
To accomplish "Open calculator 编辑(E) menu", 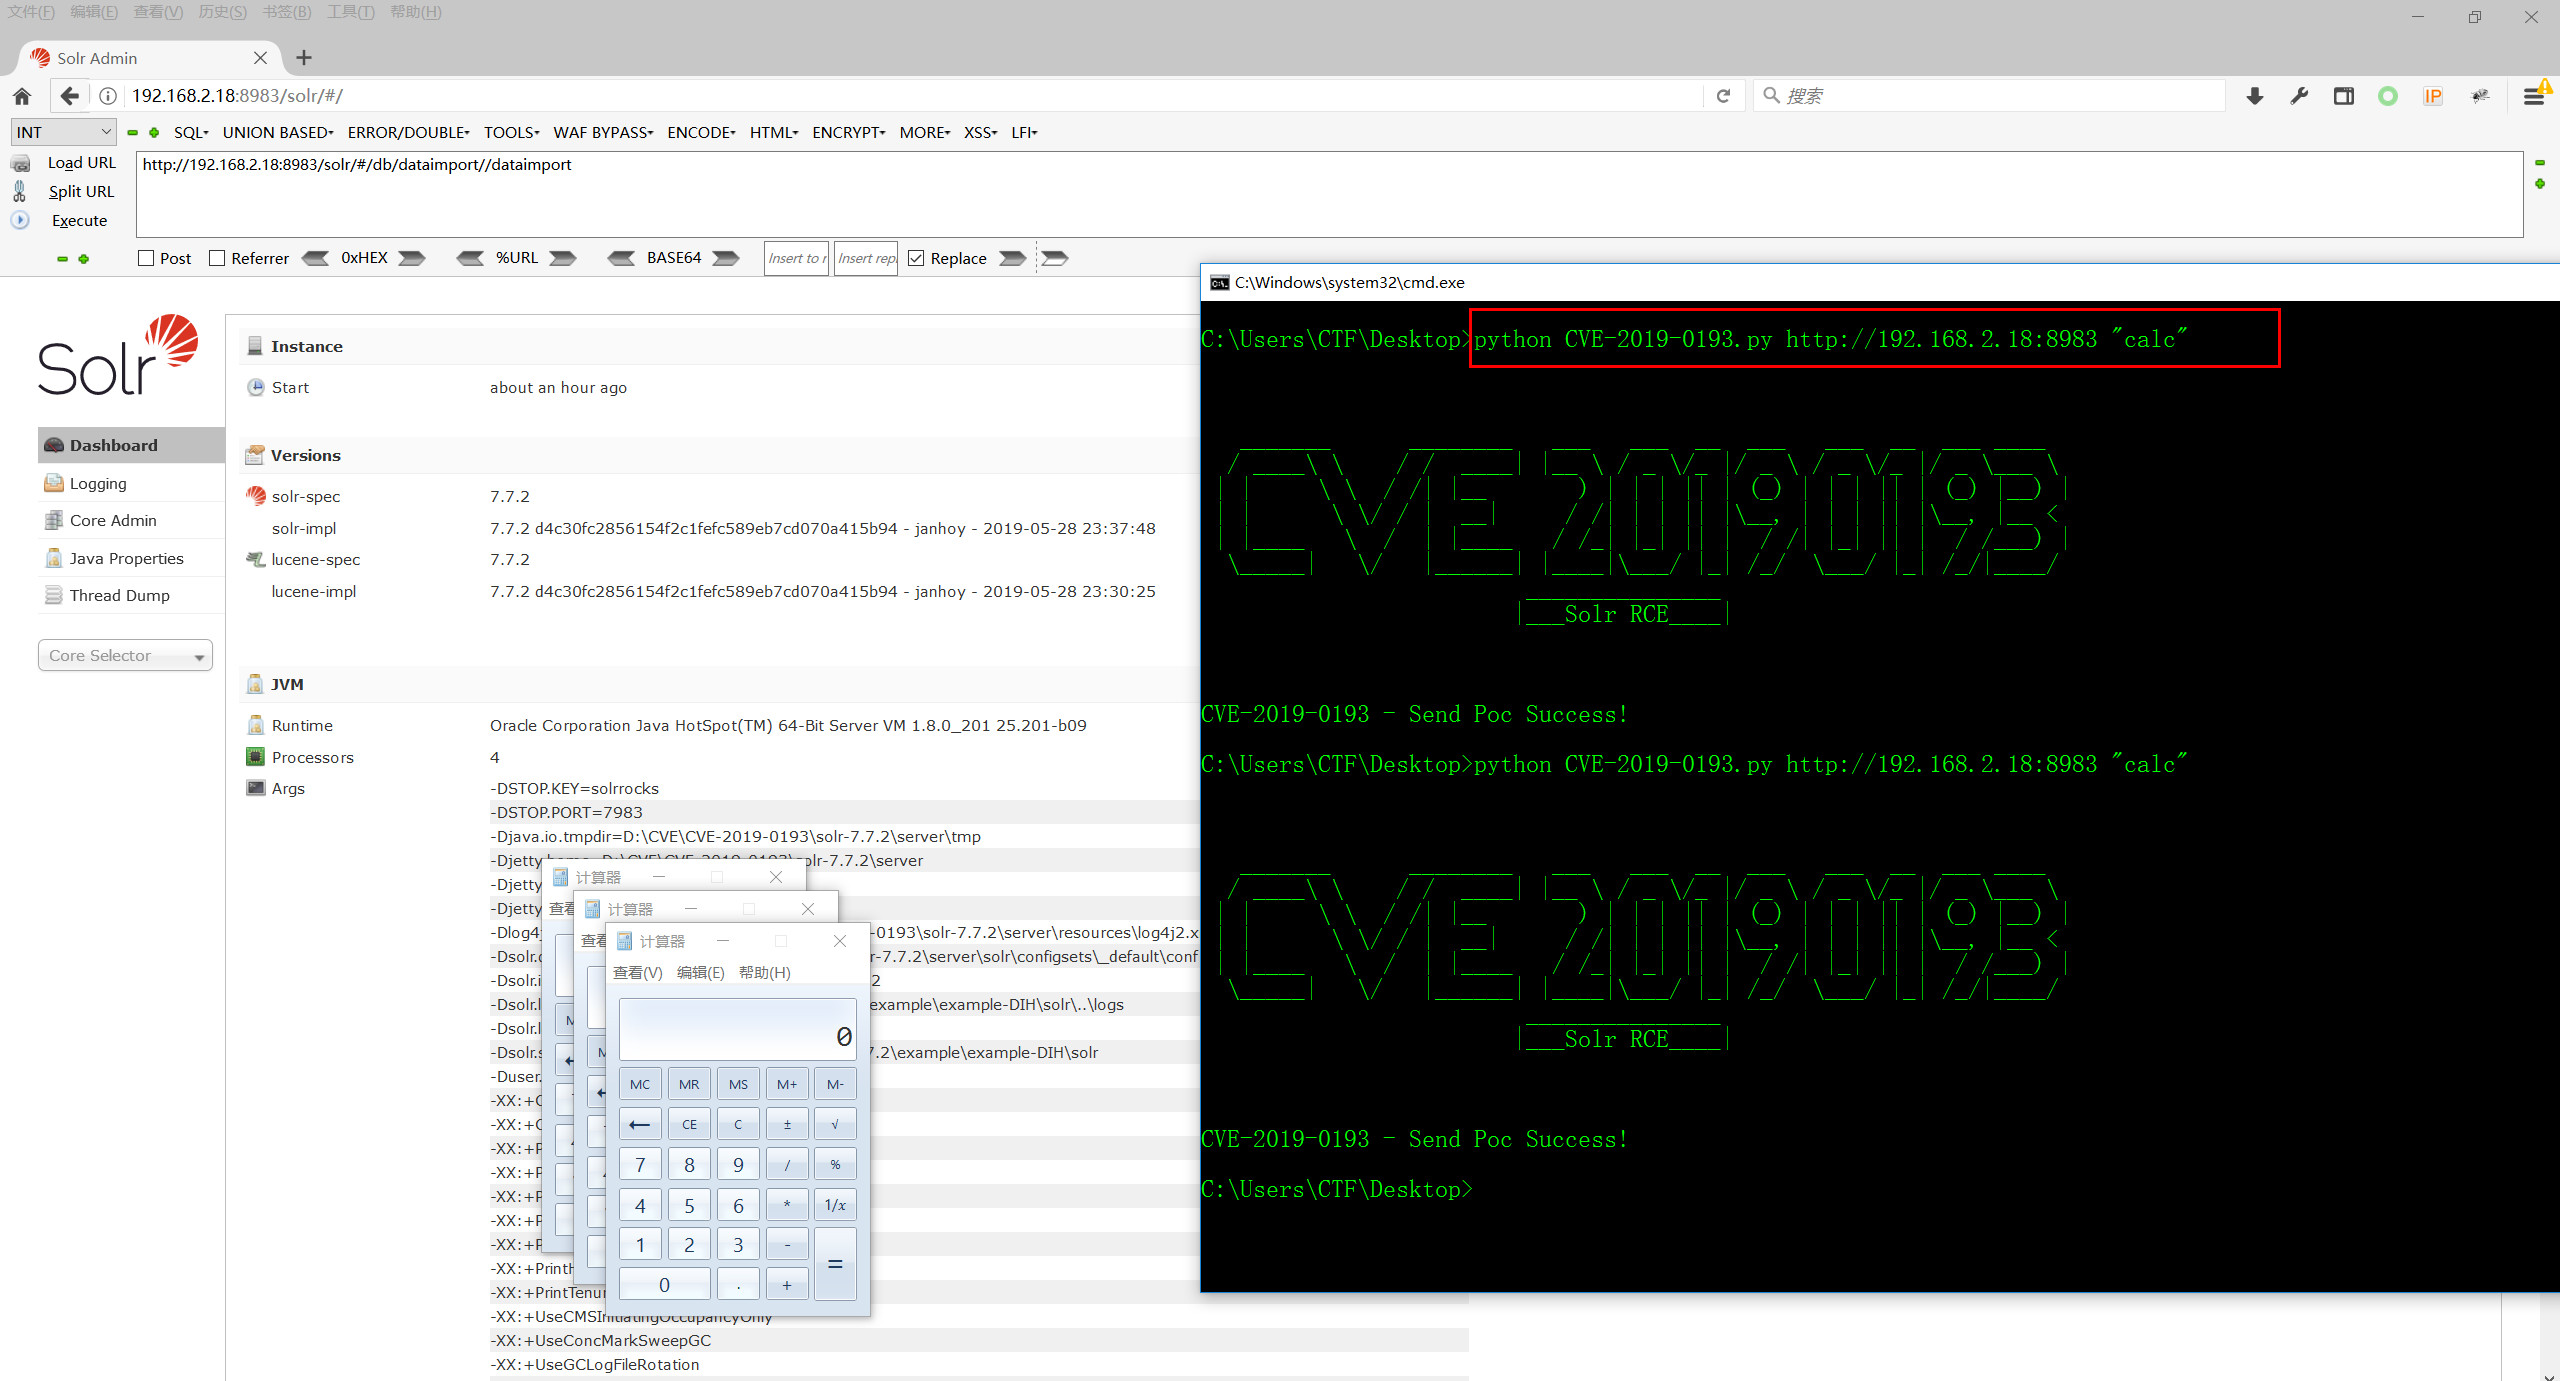I will coord(700,973).
